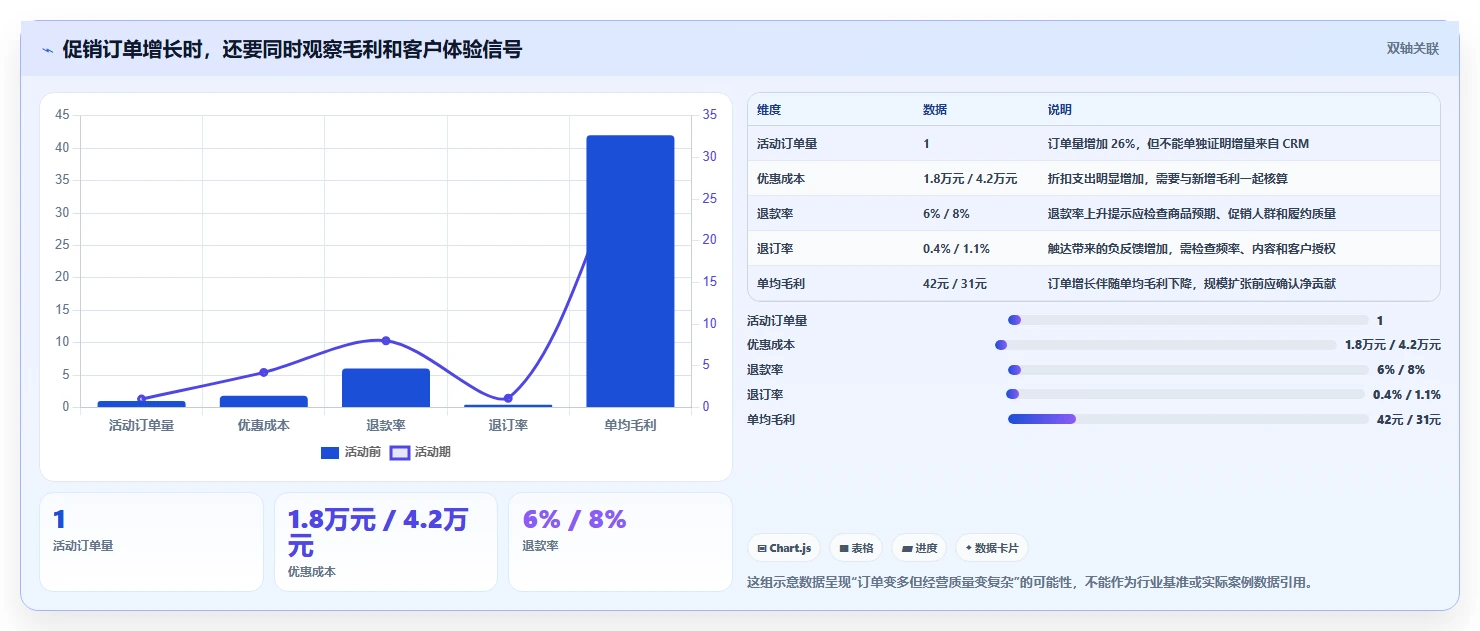Click the 优惠成本 table row name
This screenshot has height=631, width=1480.
coord(781,179)
